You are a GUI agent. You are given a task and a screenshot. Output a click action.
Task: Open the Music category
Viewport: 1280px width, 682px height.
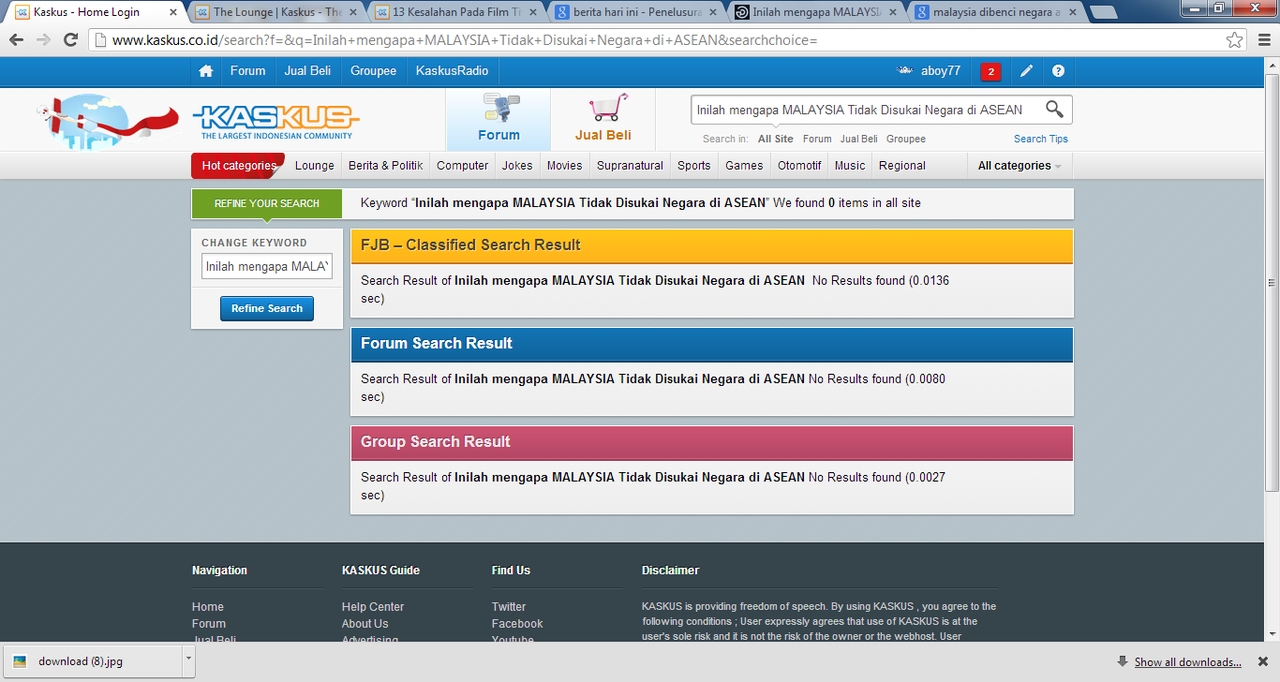point(850,166)
